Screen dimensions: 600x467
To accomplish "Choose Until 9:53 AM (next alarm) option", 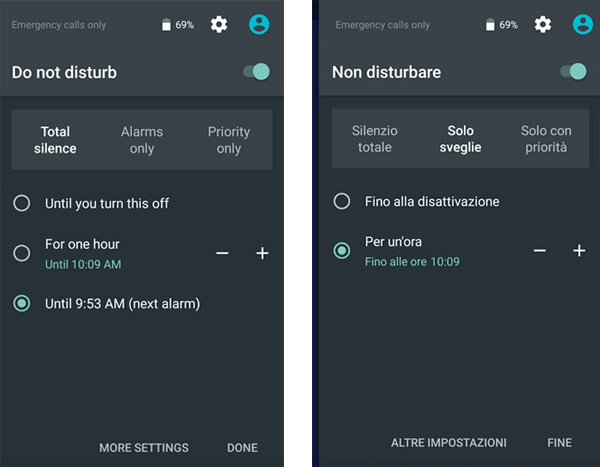I will tap(106, 304).
